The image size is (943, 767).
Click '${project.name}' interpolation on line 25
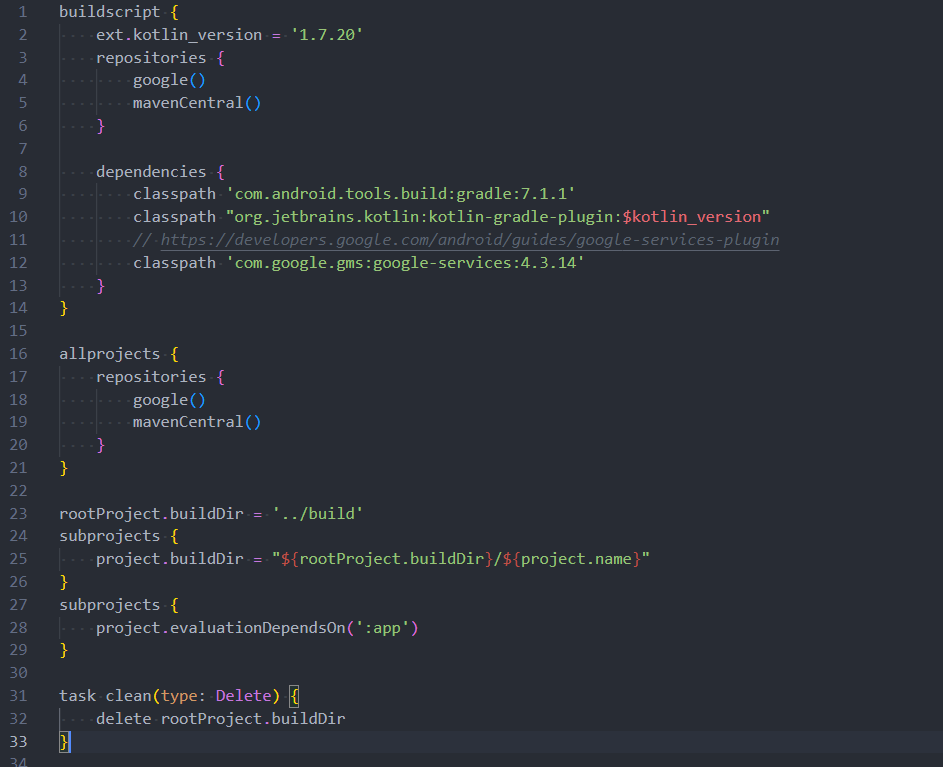[x=571, y=559]
